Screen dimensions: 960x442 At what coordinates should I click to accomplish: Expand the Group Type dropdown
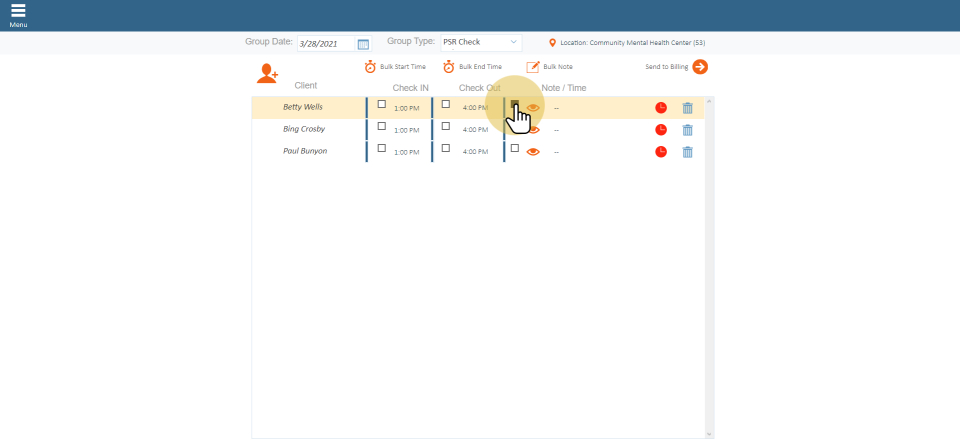481,43
